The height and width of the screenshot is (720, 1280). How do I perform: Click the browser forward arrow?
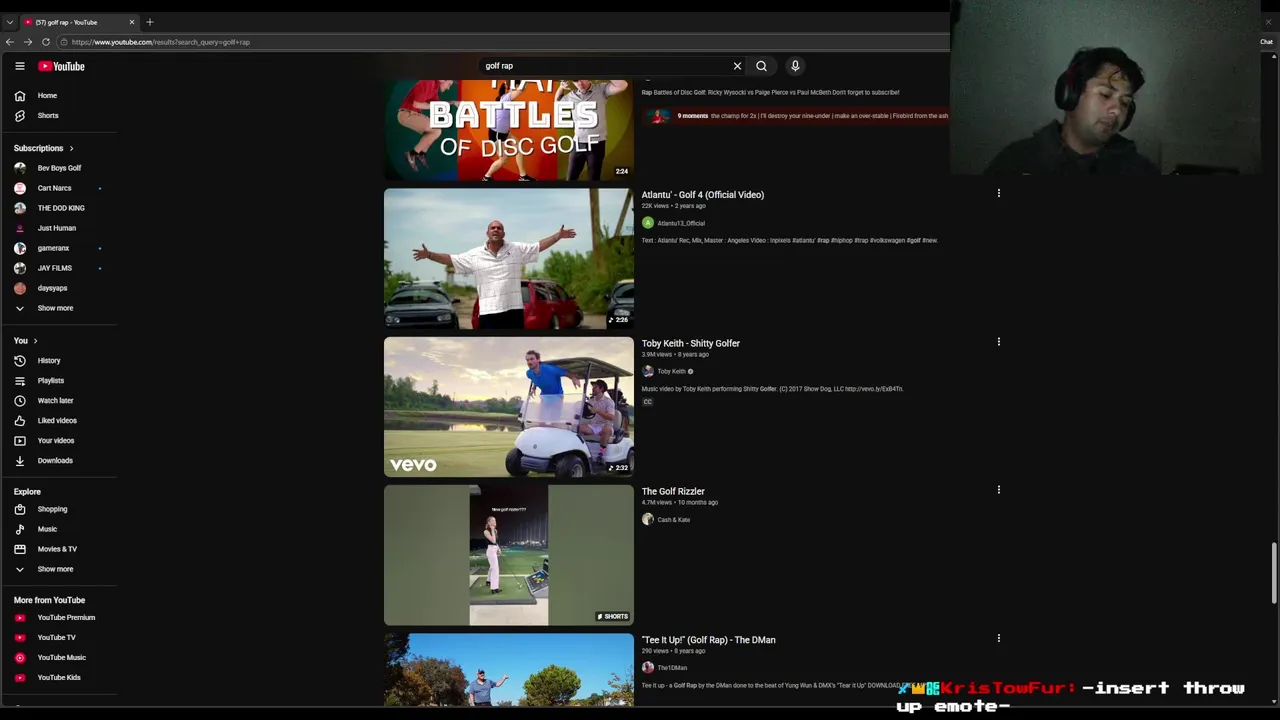point(28,42)
